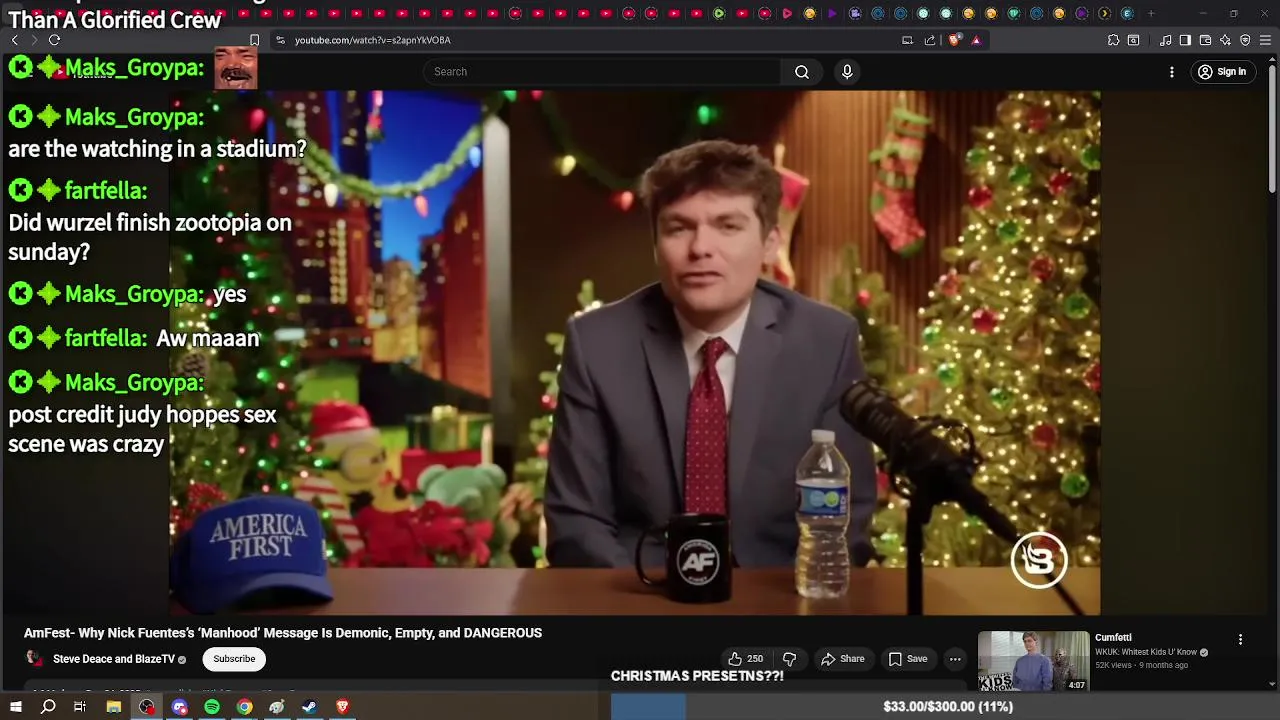1280x720 pixels.
Task: Click the video player to pause
Action: (x=634, y=352)
